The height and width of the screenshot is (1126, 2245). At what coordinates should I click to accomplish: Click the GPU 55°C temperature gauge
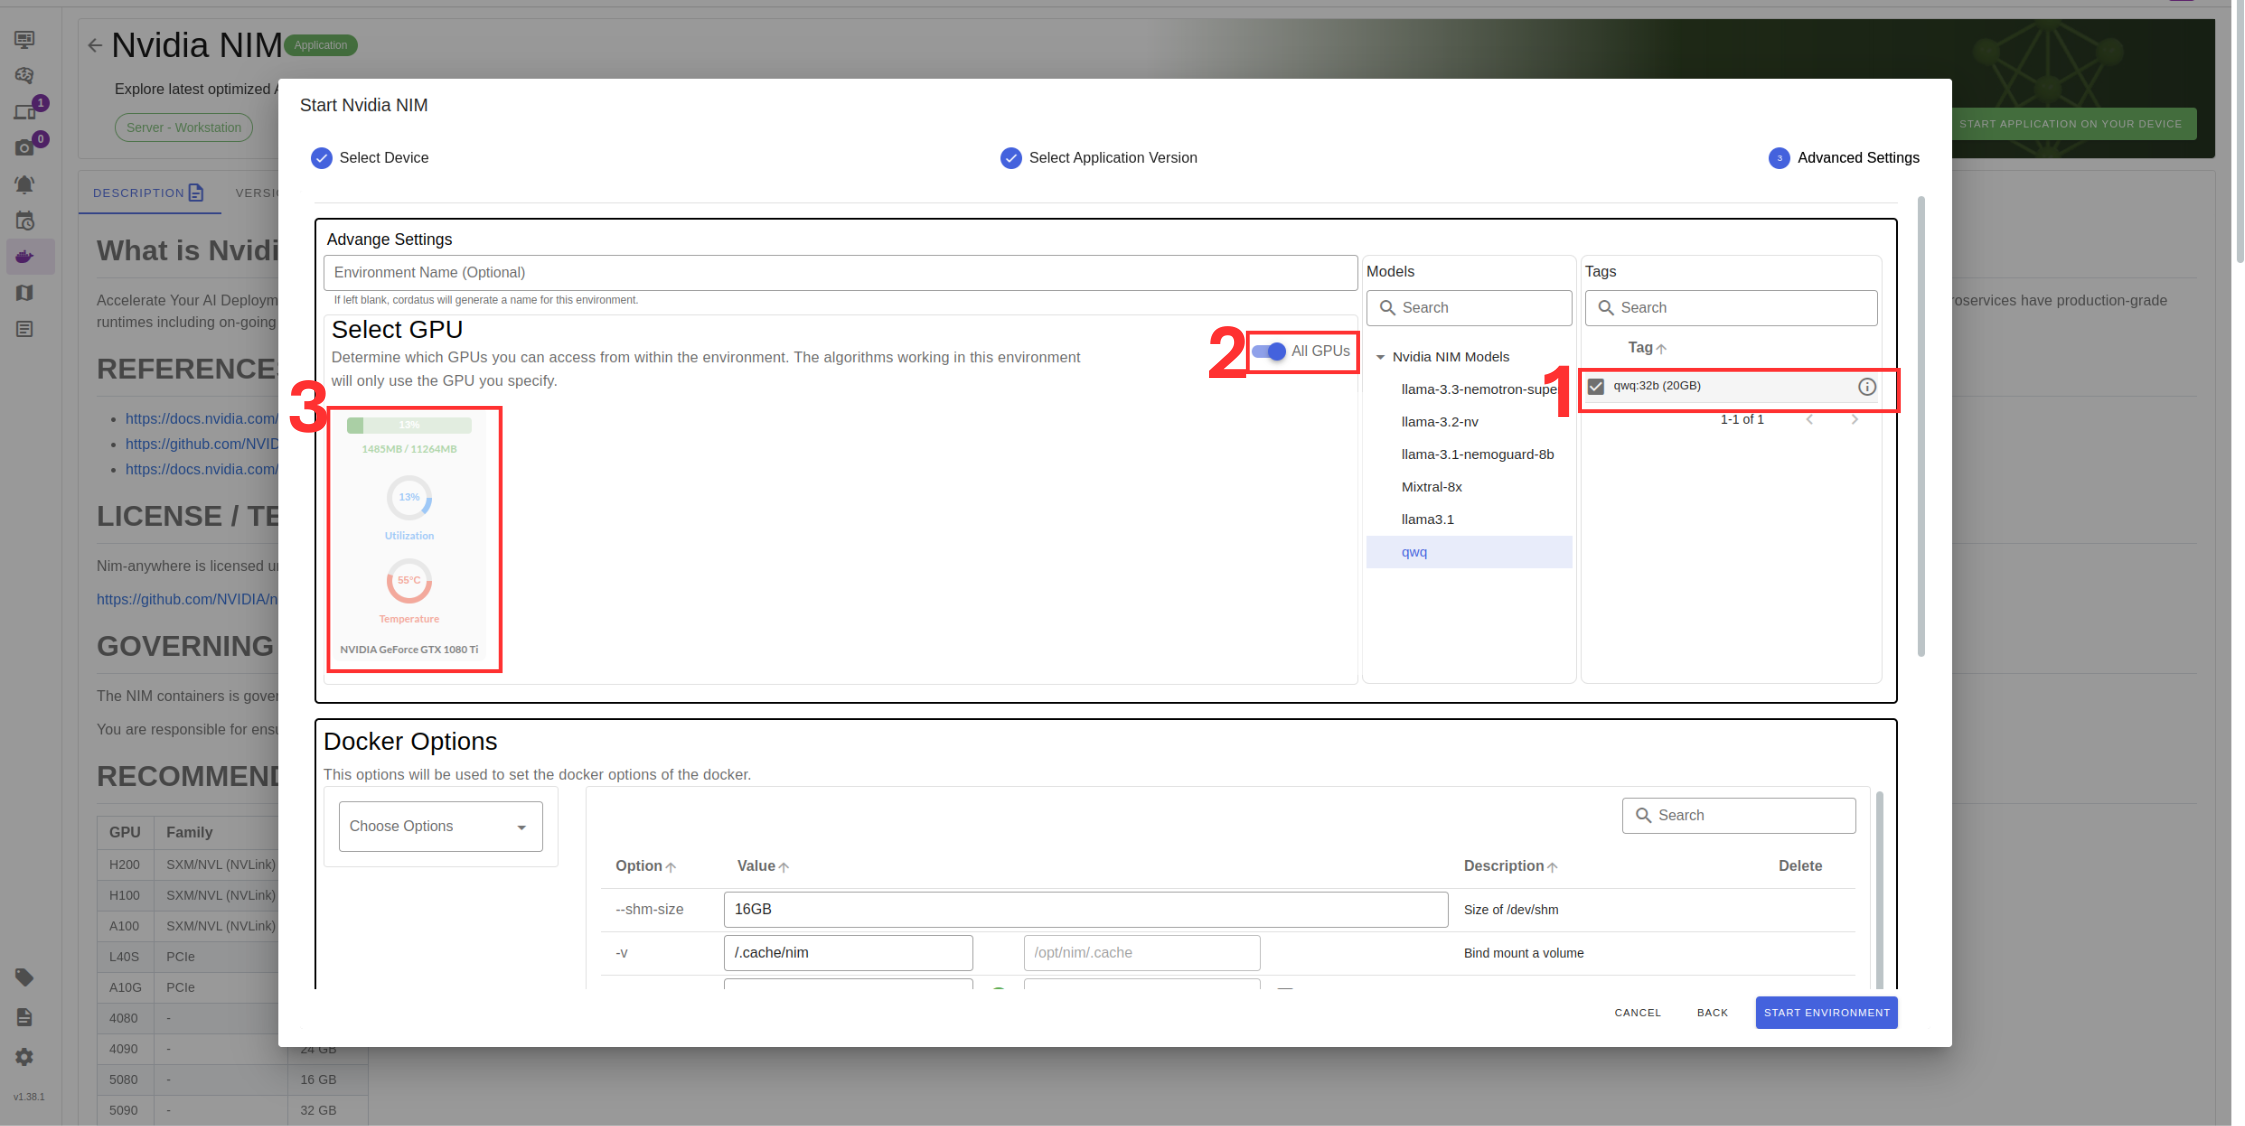(409, 580)
